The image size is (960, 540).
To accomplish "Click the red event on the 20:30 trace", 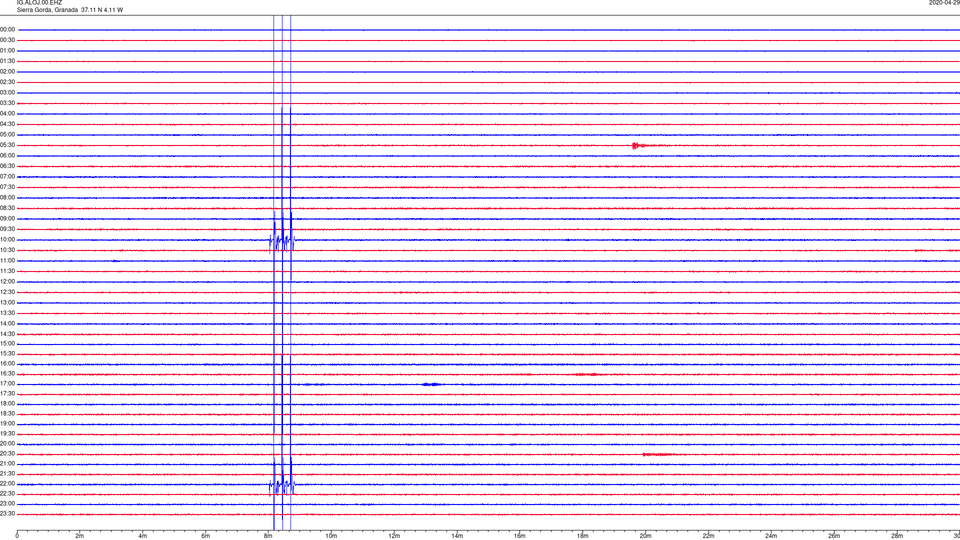I will (658, 454).
